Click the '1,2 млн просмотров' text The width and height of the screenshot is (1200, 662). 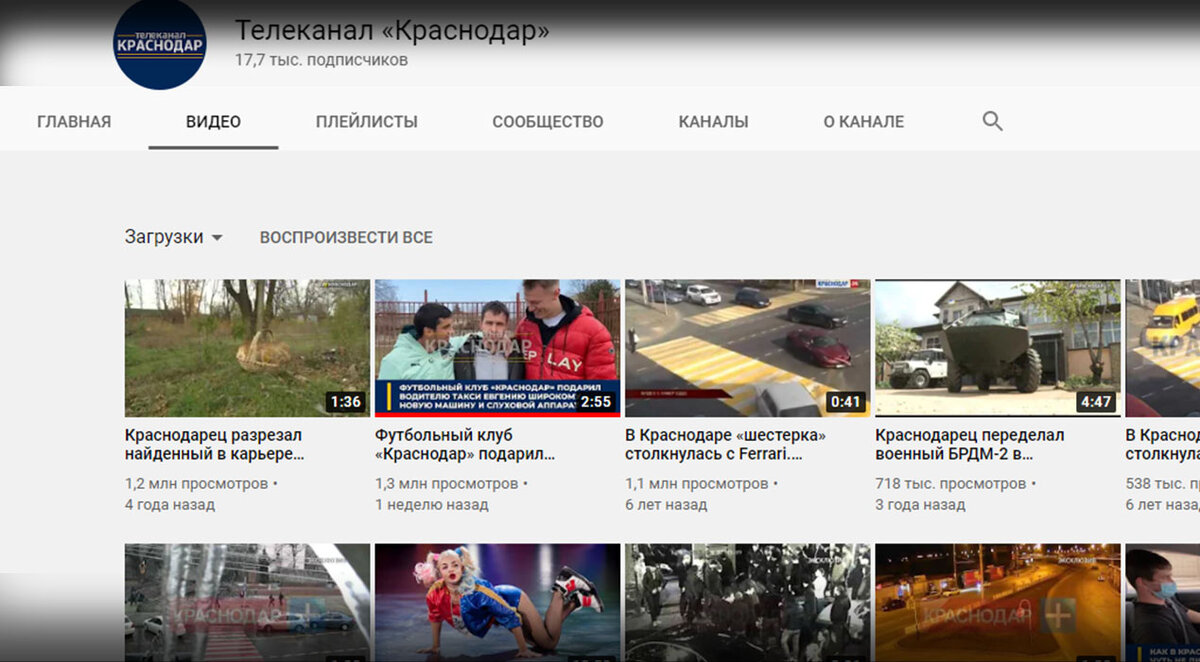tap(196, 484)
